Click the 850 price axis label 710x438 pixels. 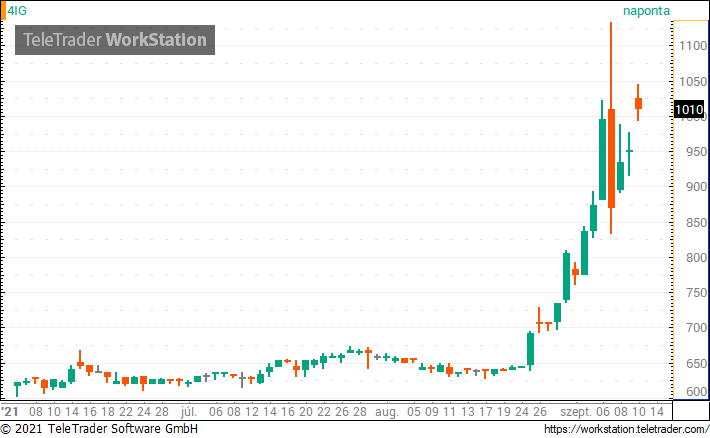696,222
